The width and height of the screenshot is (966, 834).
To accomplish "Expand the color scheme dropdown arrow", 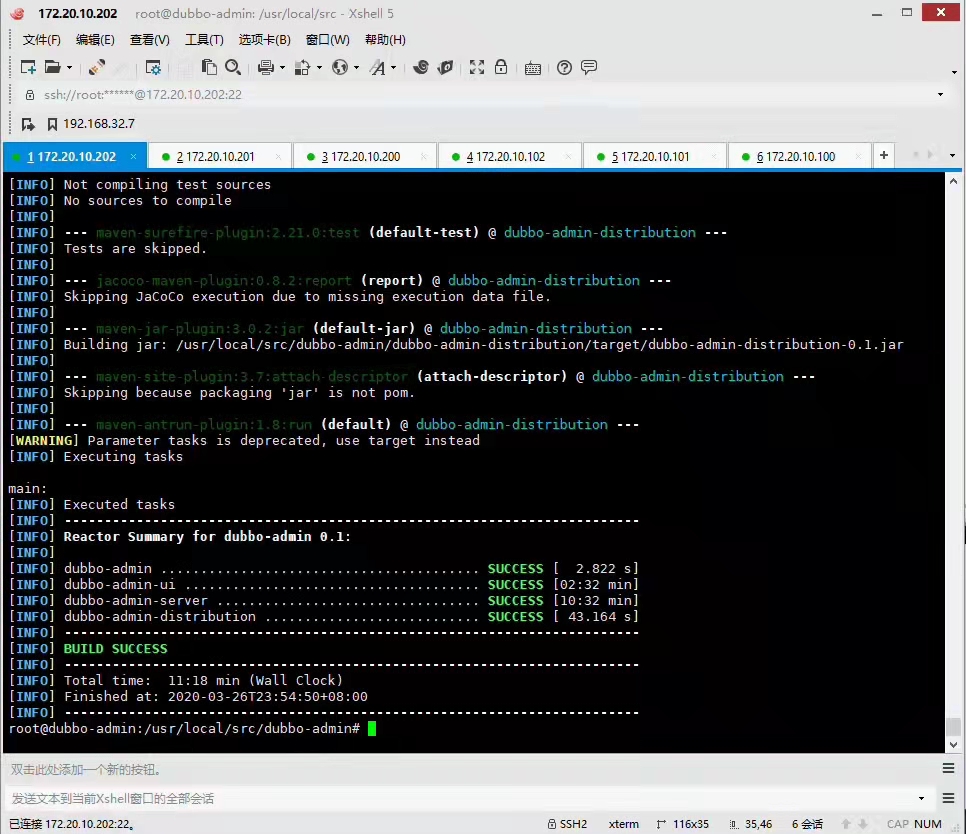I will click(319, 68).
